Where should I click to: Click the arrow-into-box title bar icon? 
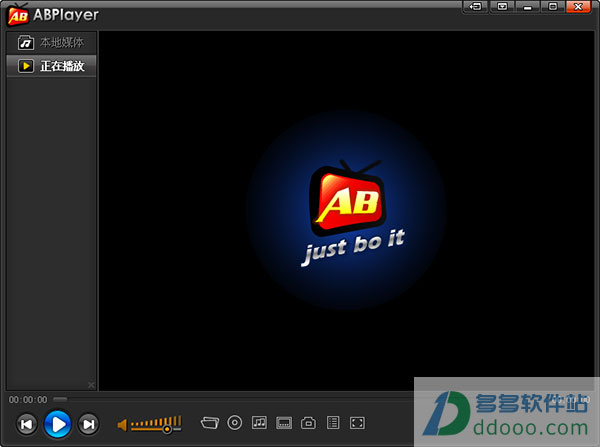point(476,7)
